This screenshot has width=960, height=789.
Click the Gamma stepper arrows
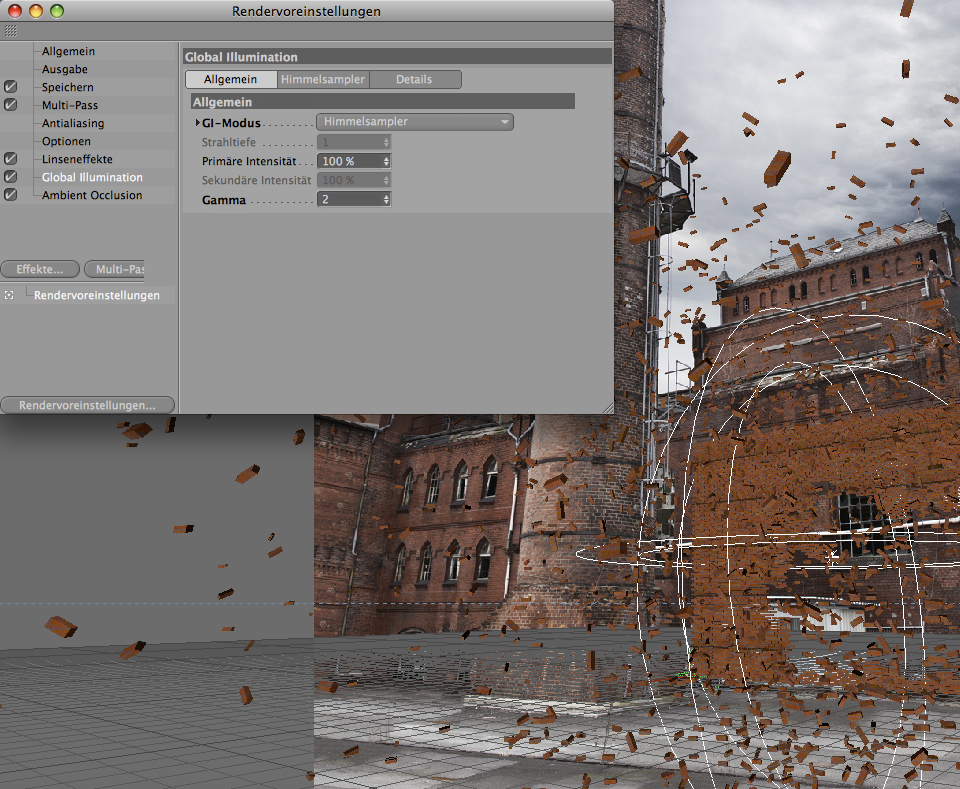[386, 199]
